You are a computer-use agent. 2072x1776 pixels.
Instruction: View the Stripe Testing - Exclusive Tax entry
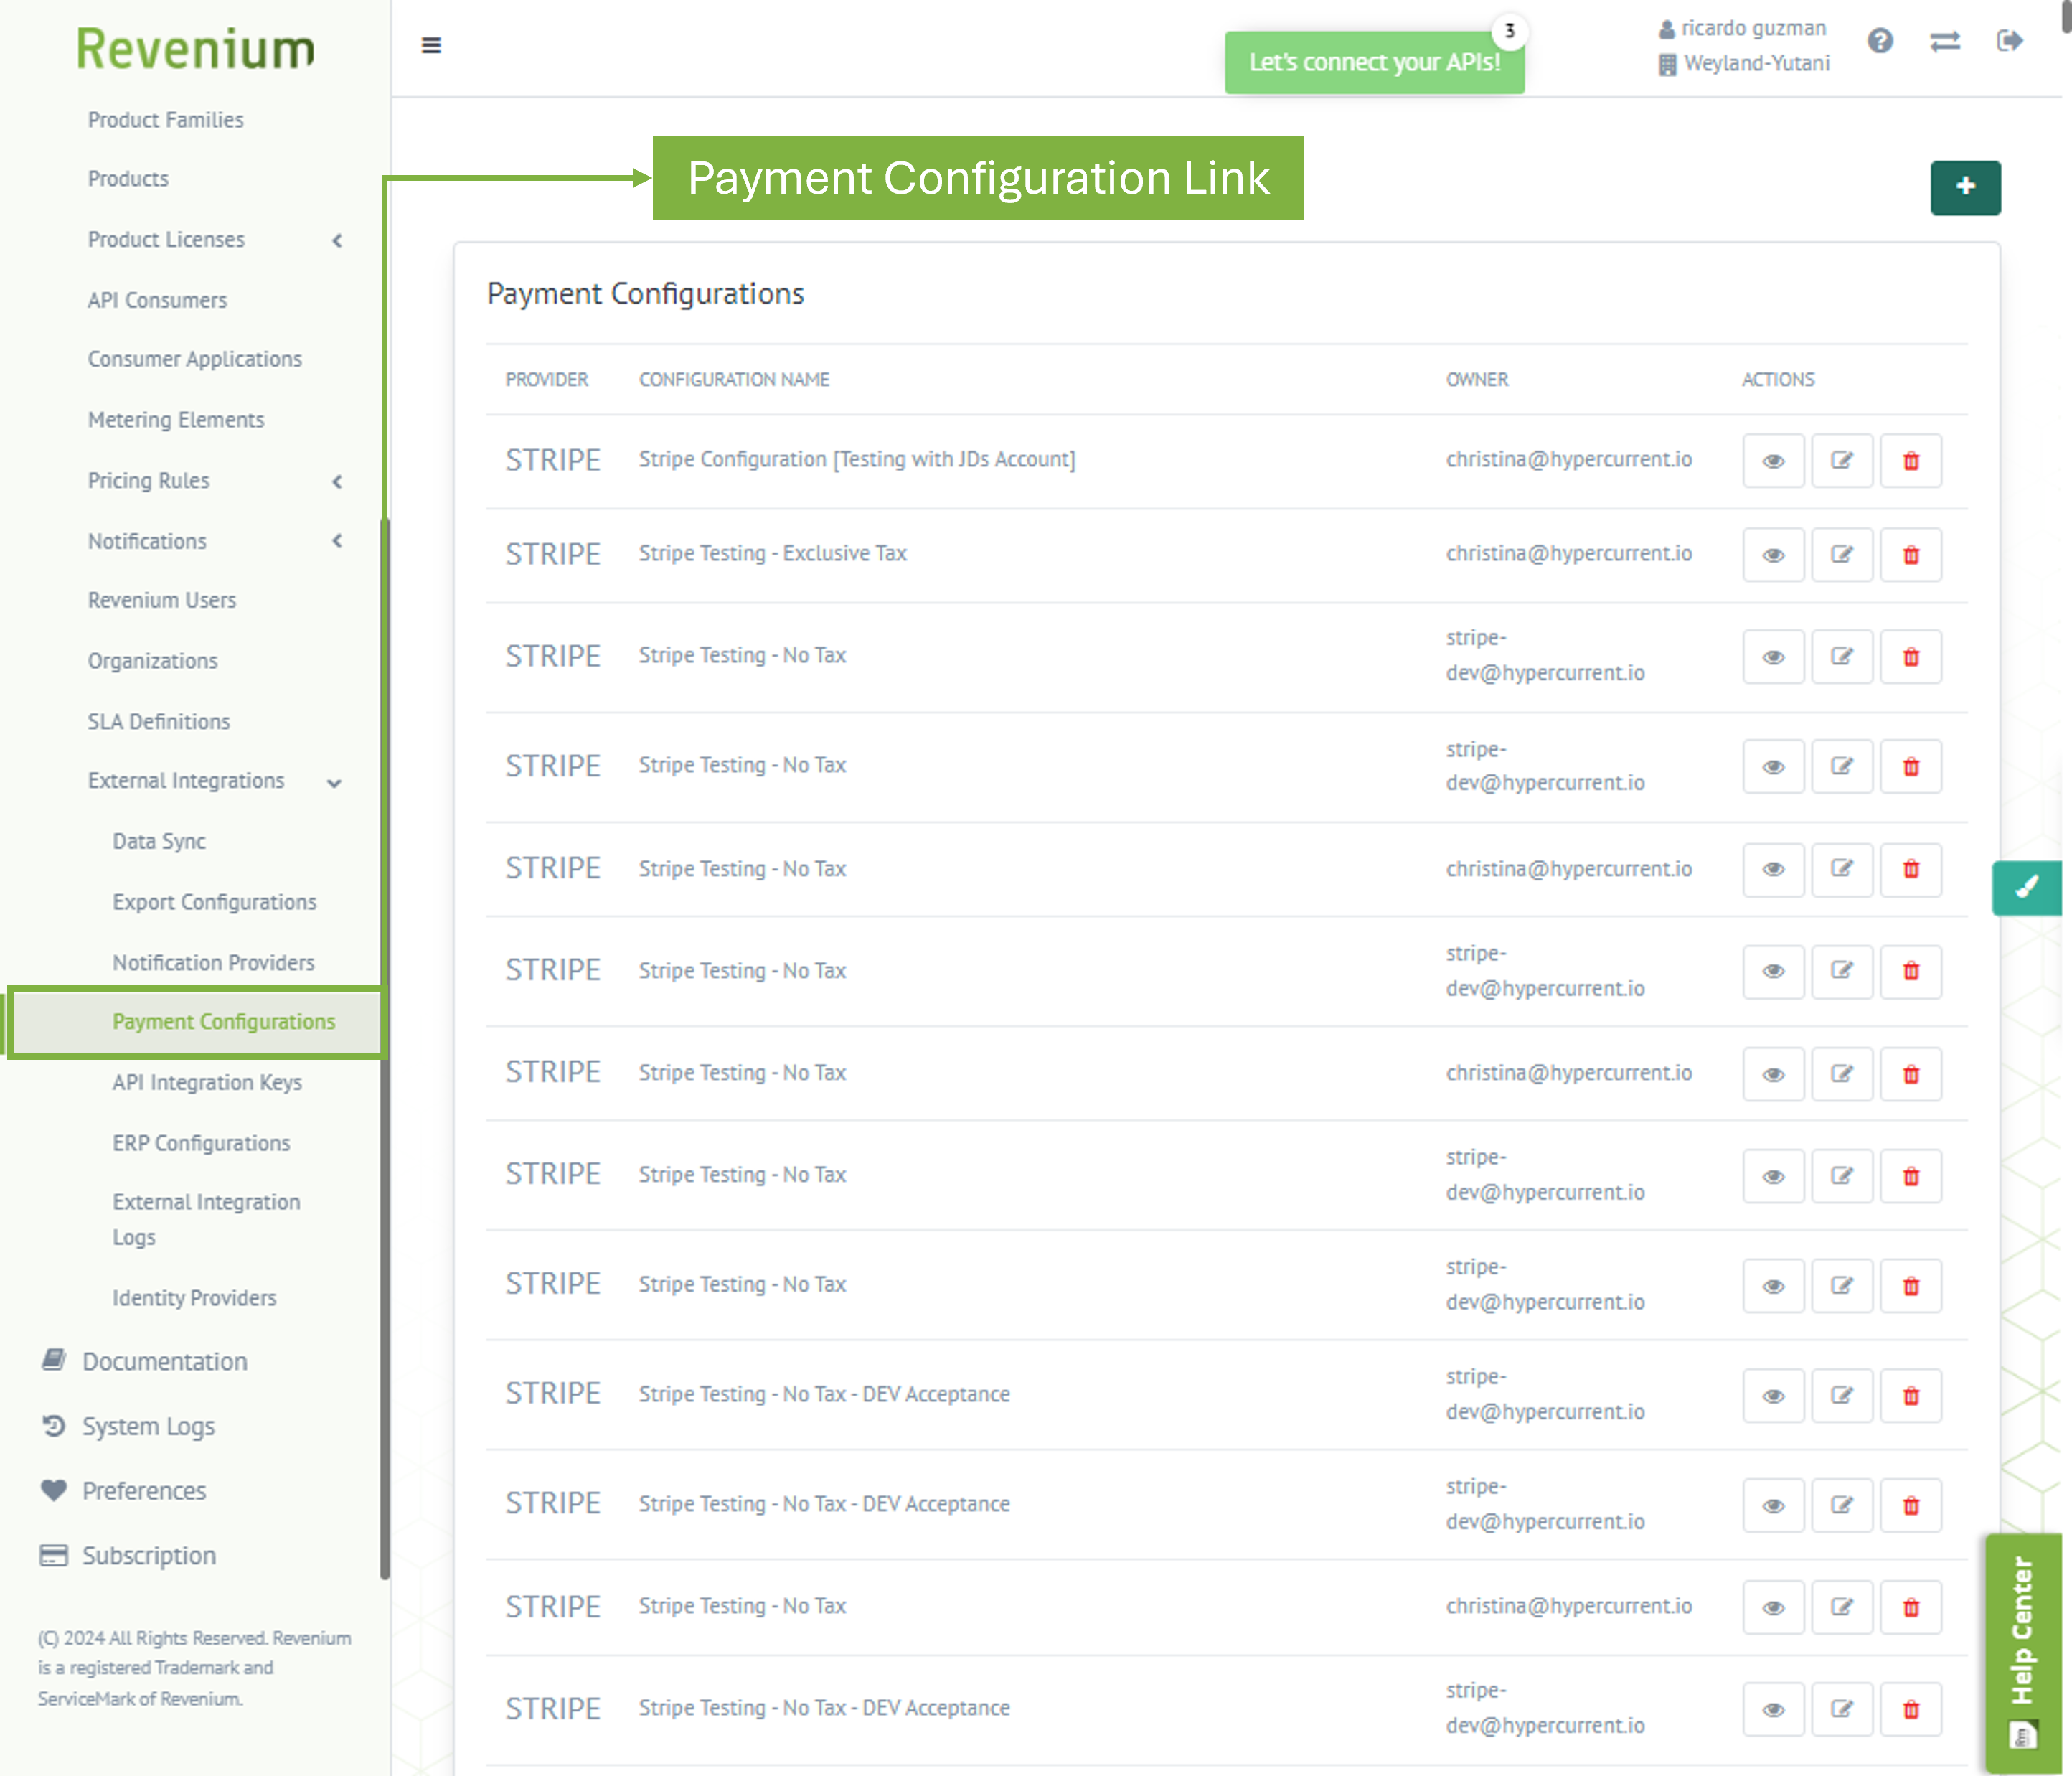[x=1773, y=555]
